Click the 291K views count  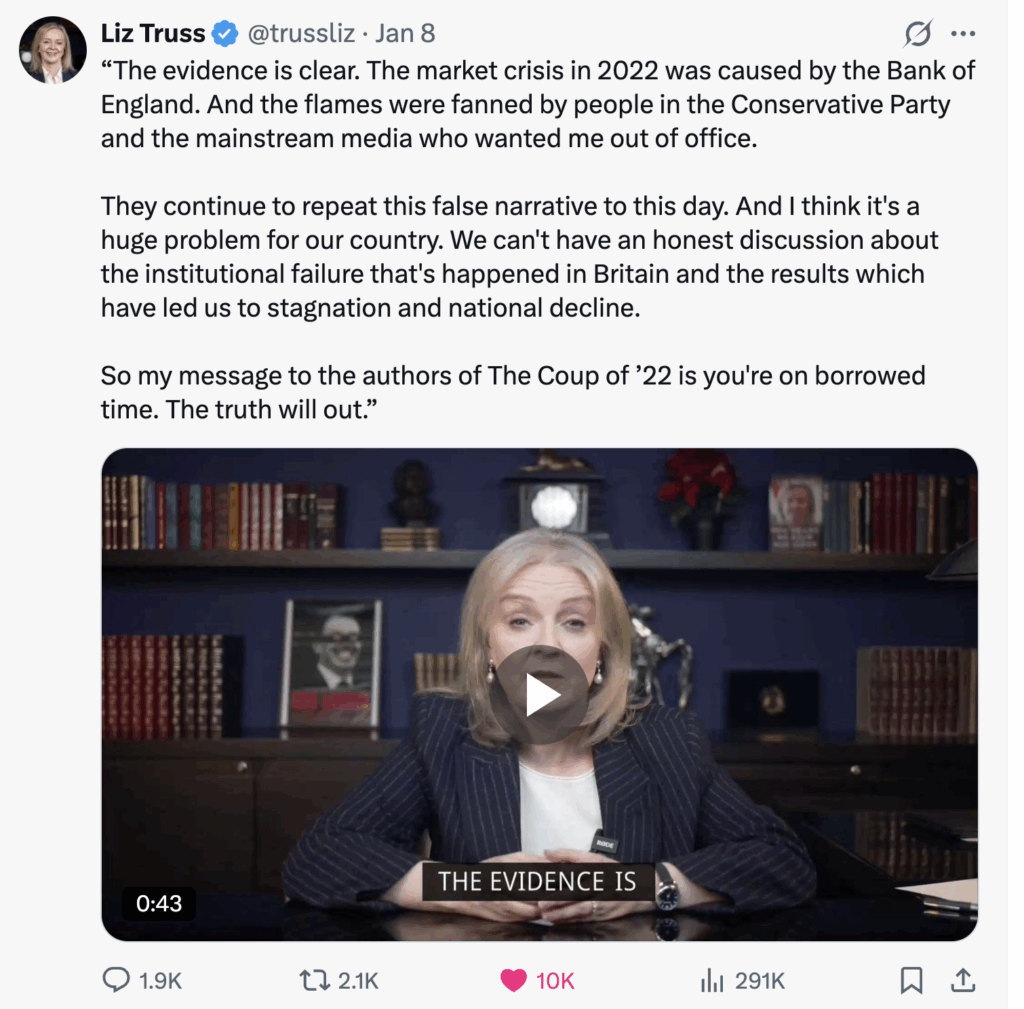[760, 981]
